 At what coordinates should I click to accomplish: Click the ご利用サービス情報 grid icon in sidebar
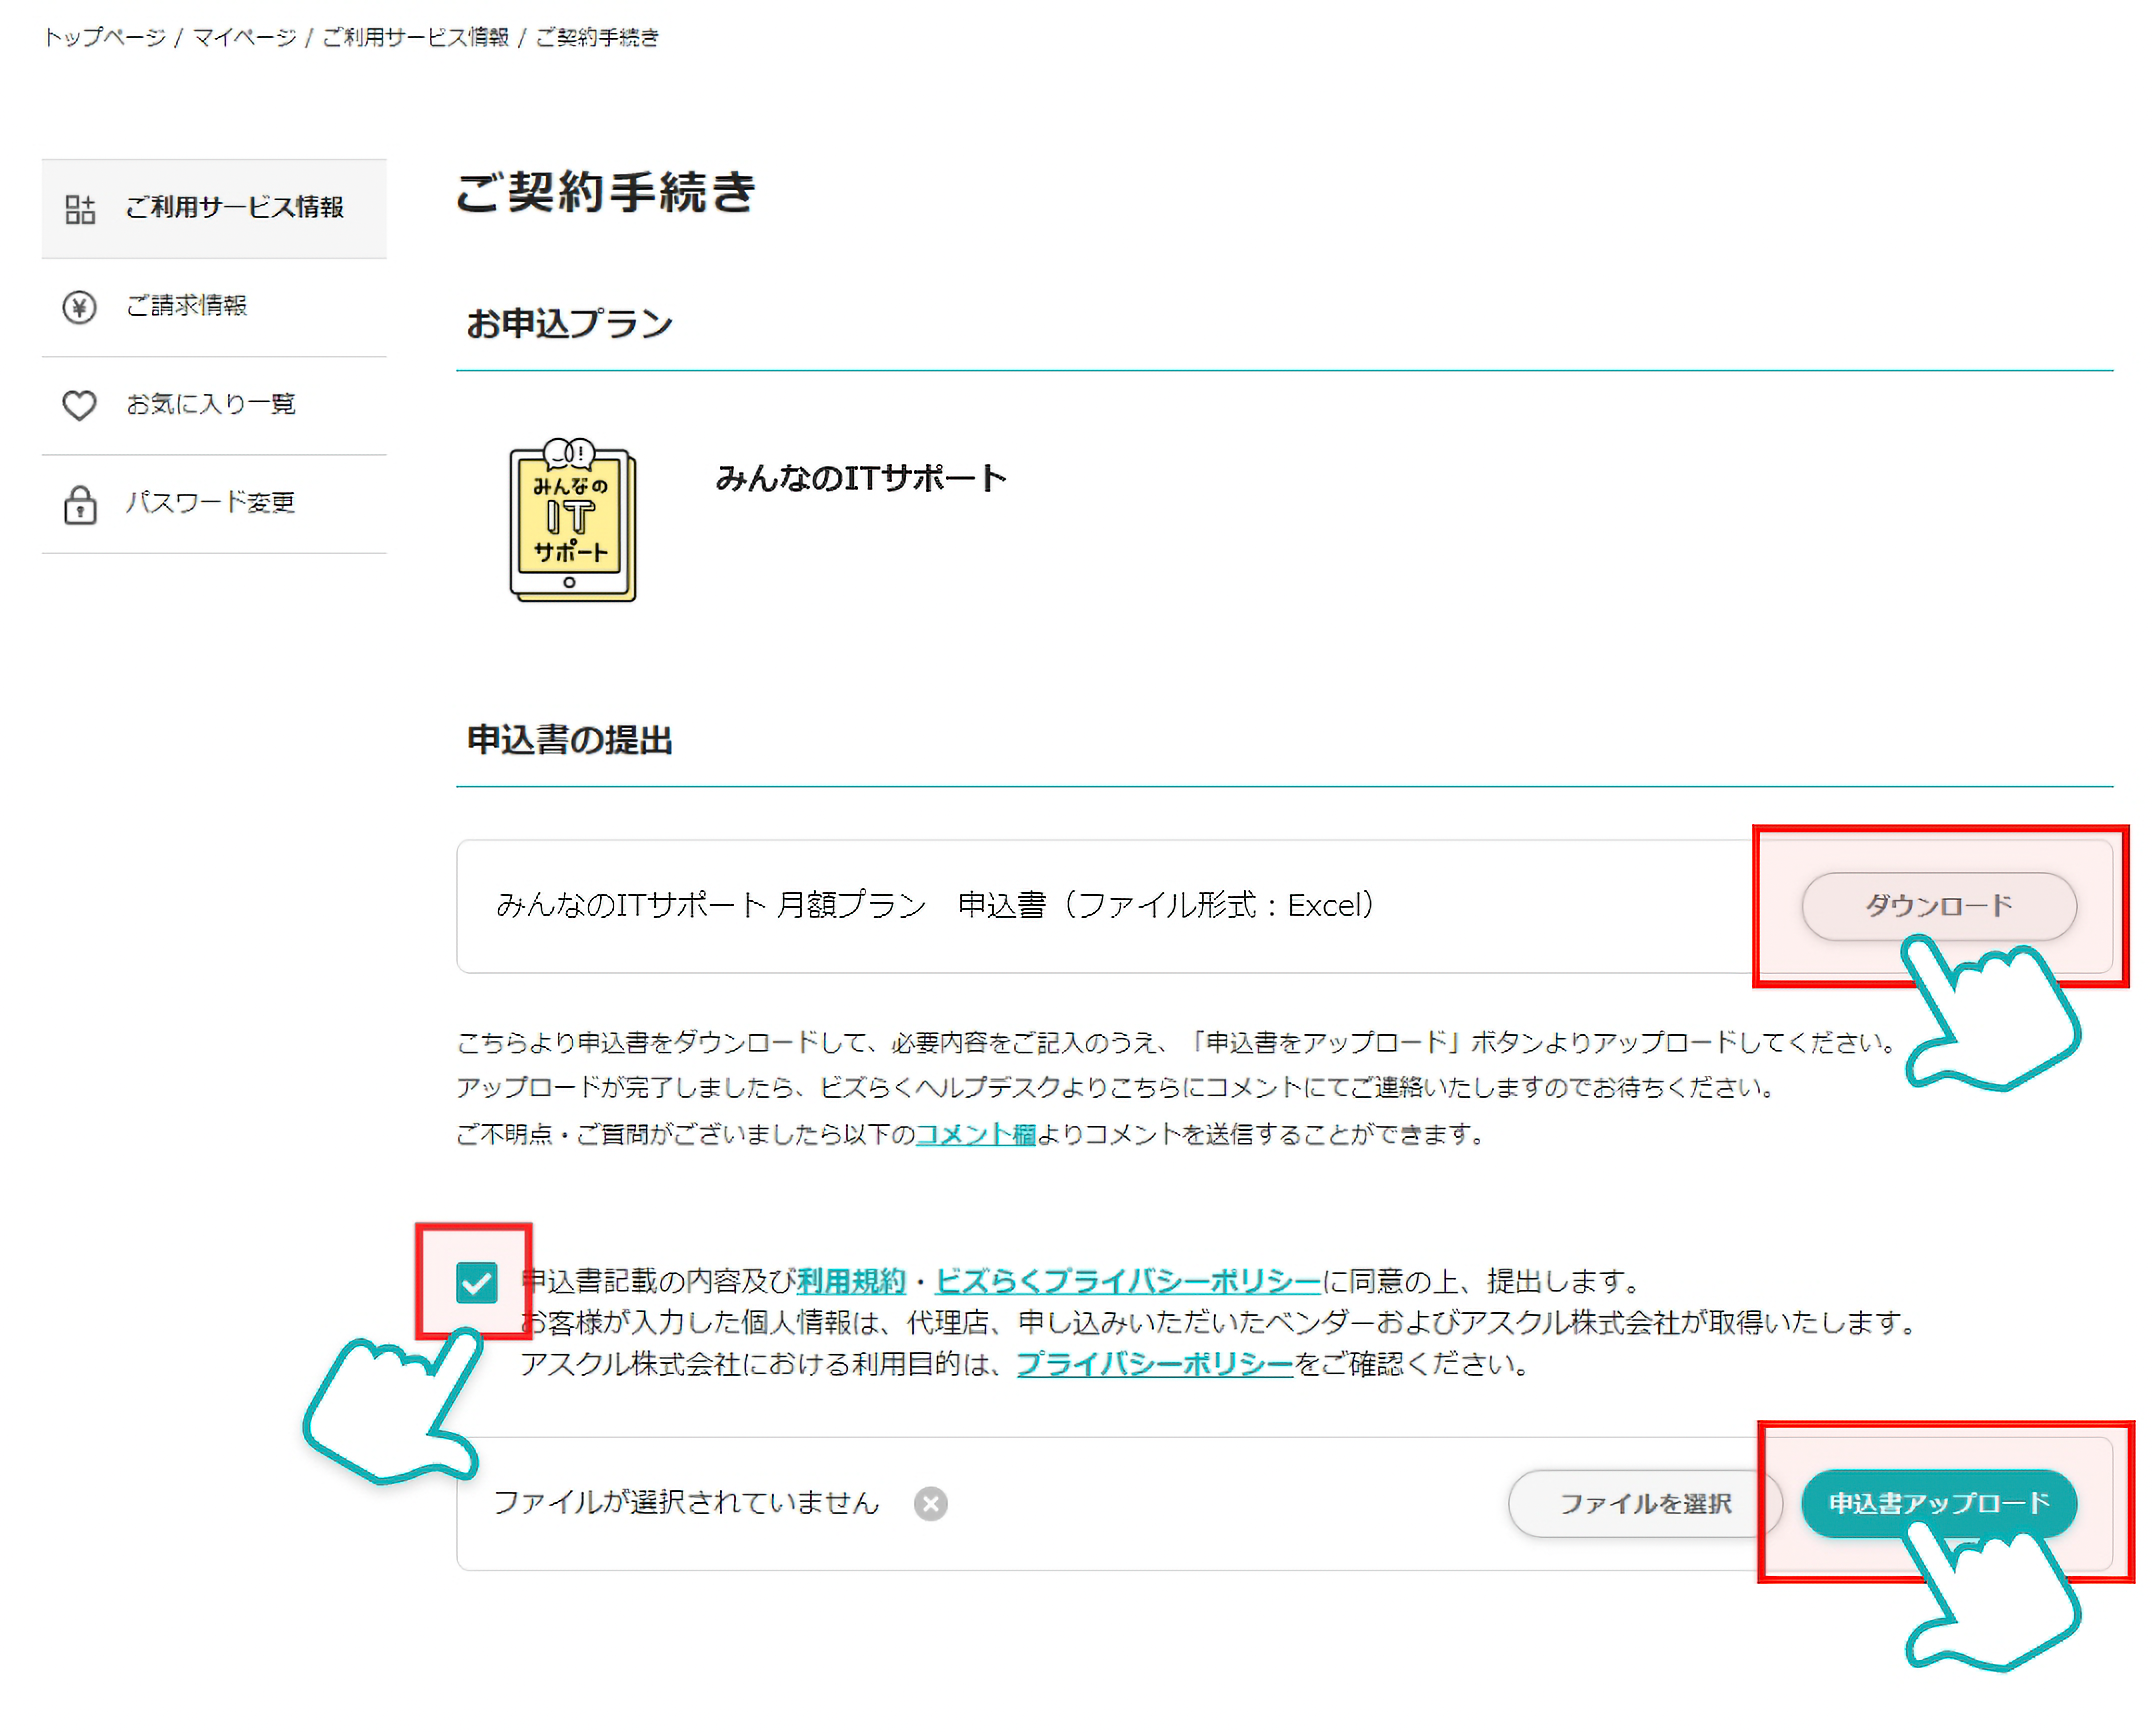[x=80, y=209]
